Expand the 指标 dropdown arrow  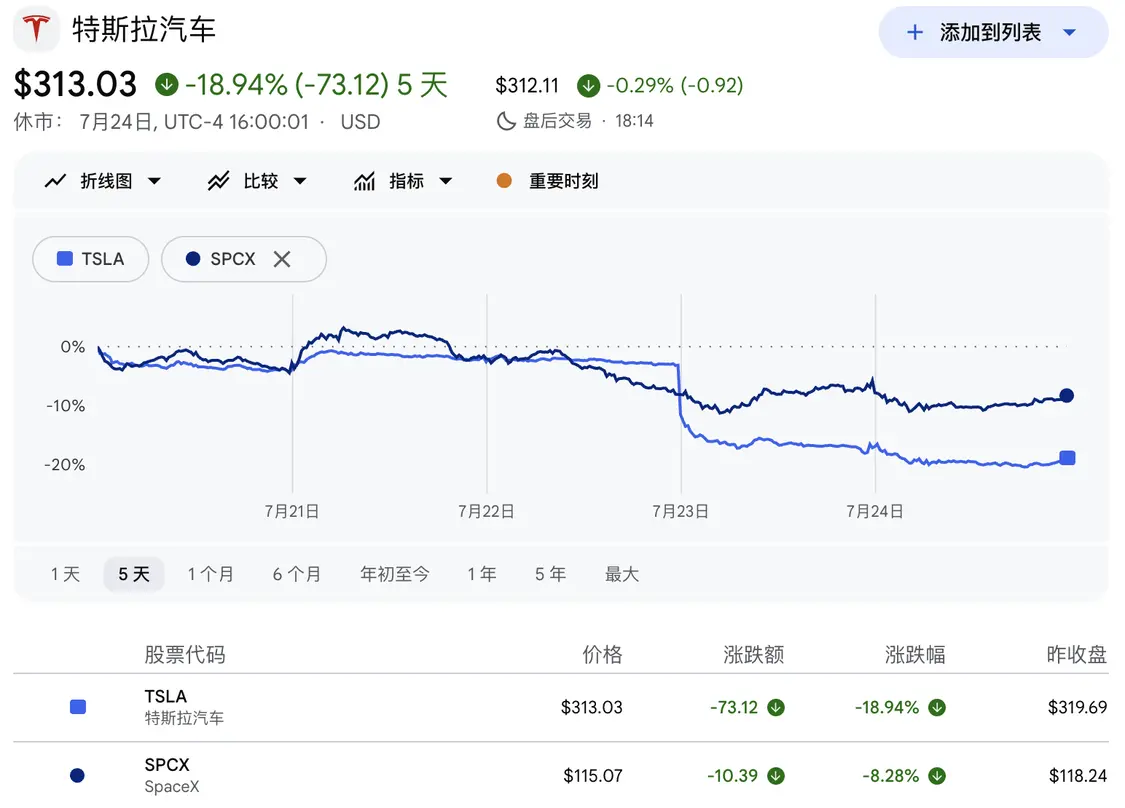(x=446, y=181)
